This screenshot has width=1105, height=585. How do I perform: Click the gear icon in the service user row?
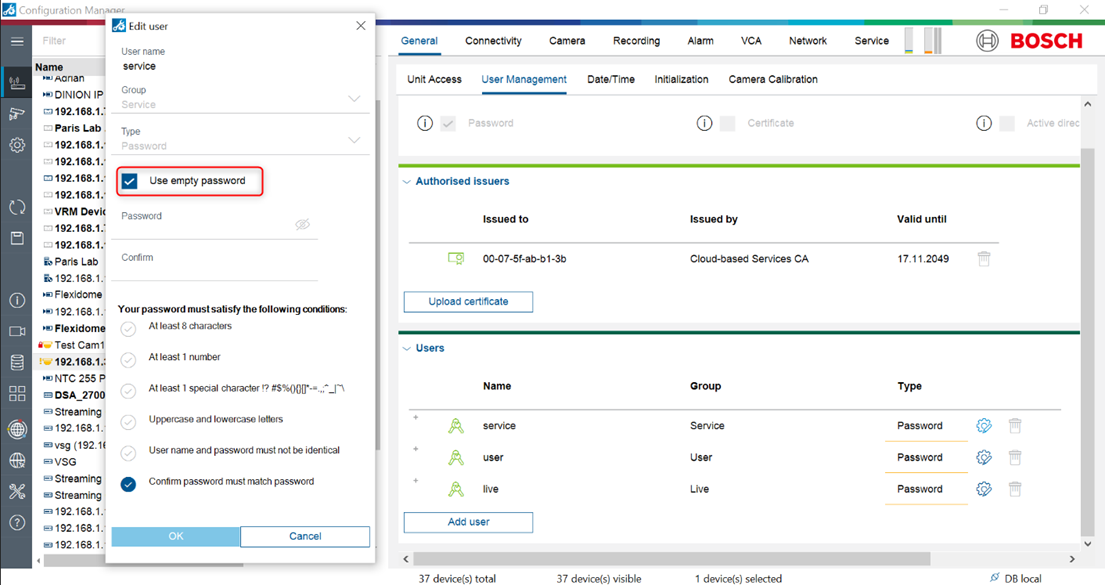pos(983,426)
